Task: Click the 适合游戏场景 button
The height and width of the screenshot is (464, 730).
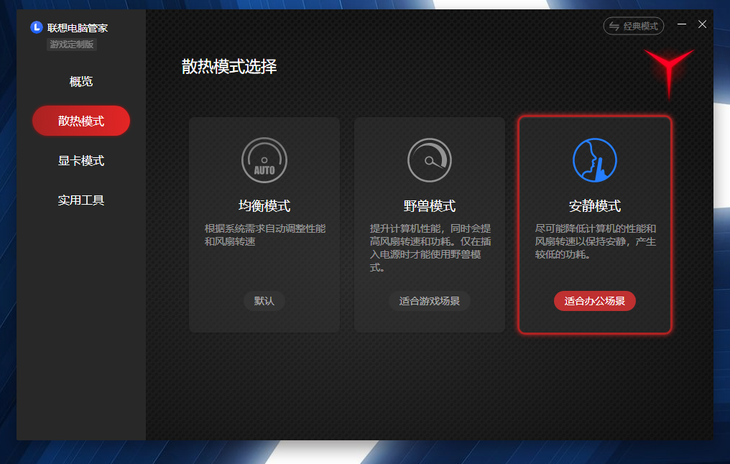Action: (x=429, y=301)
